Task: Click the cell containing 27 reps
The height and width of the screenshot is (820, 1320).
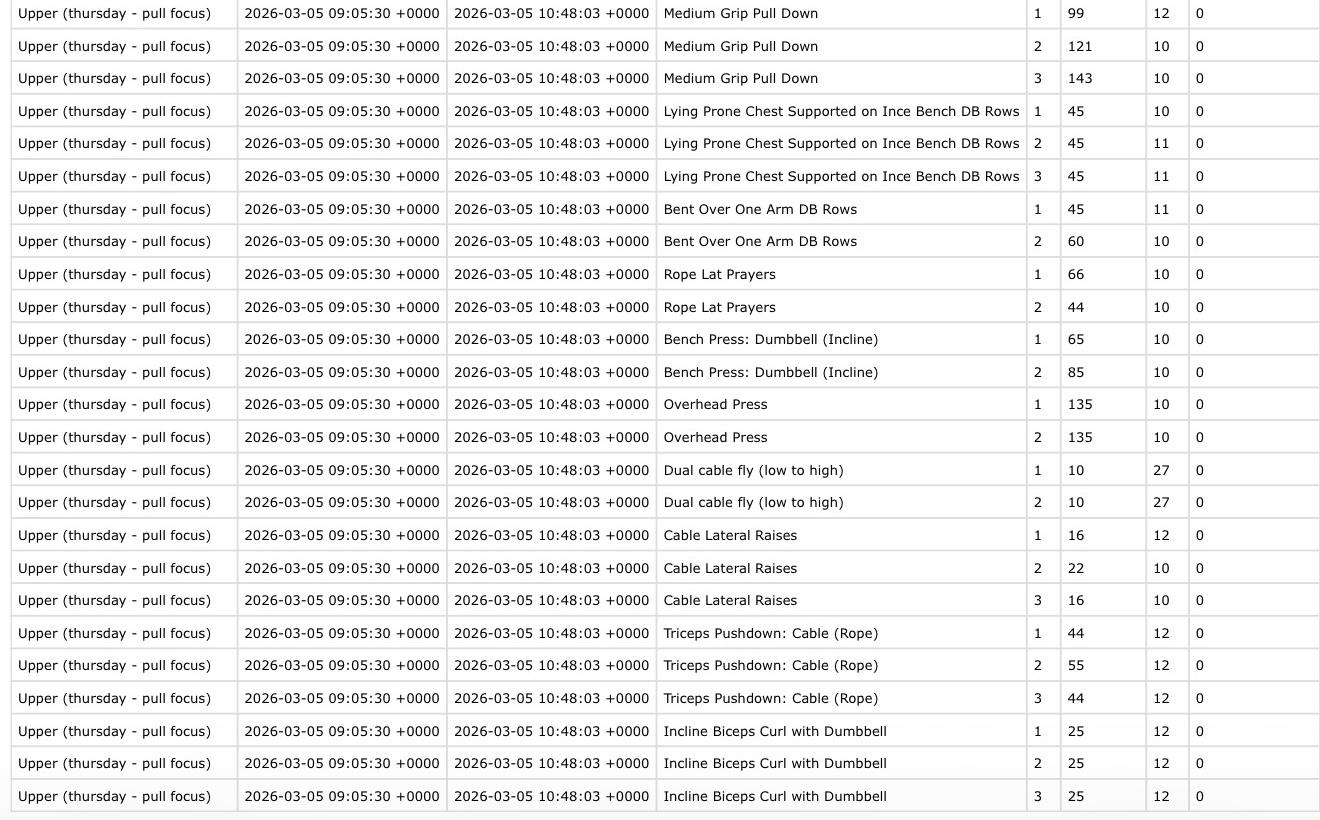Action: coord(1161,470)
